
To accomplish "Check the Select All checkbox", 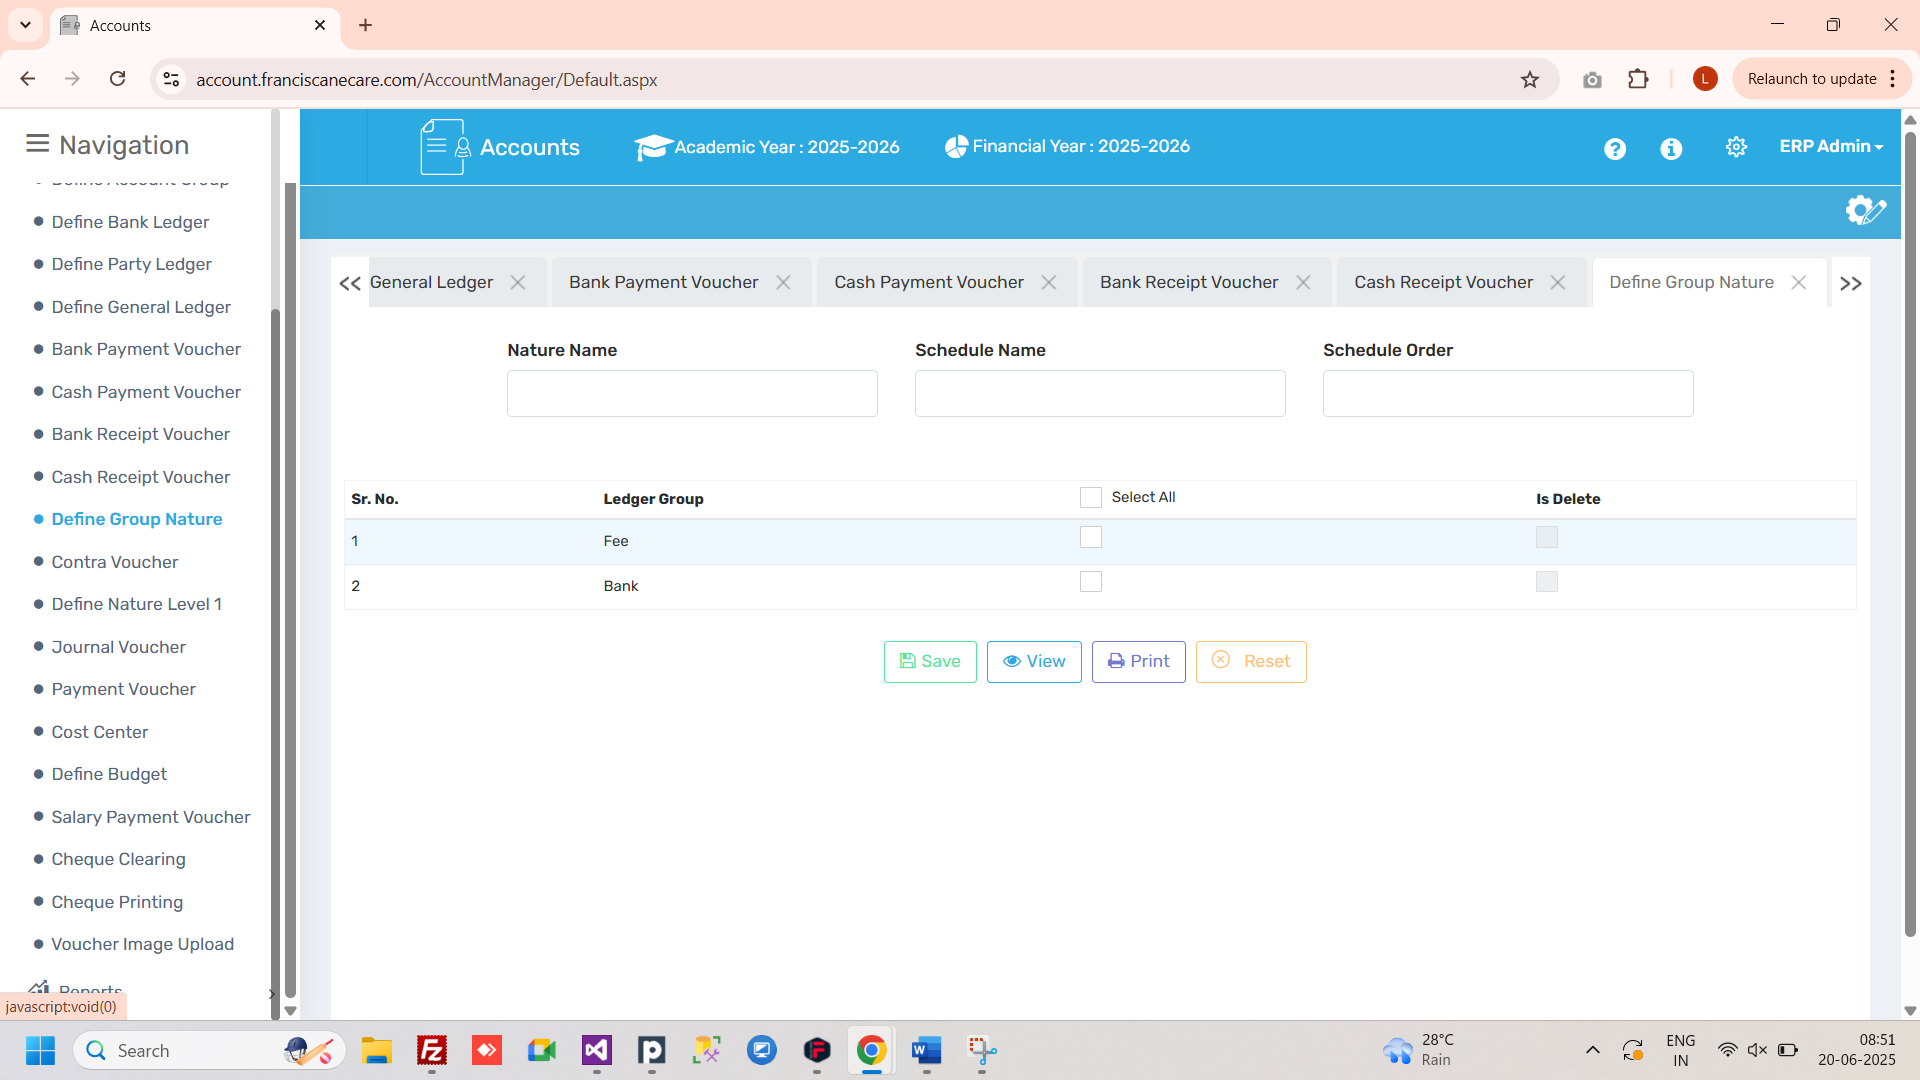I will (1090, 497).
